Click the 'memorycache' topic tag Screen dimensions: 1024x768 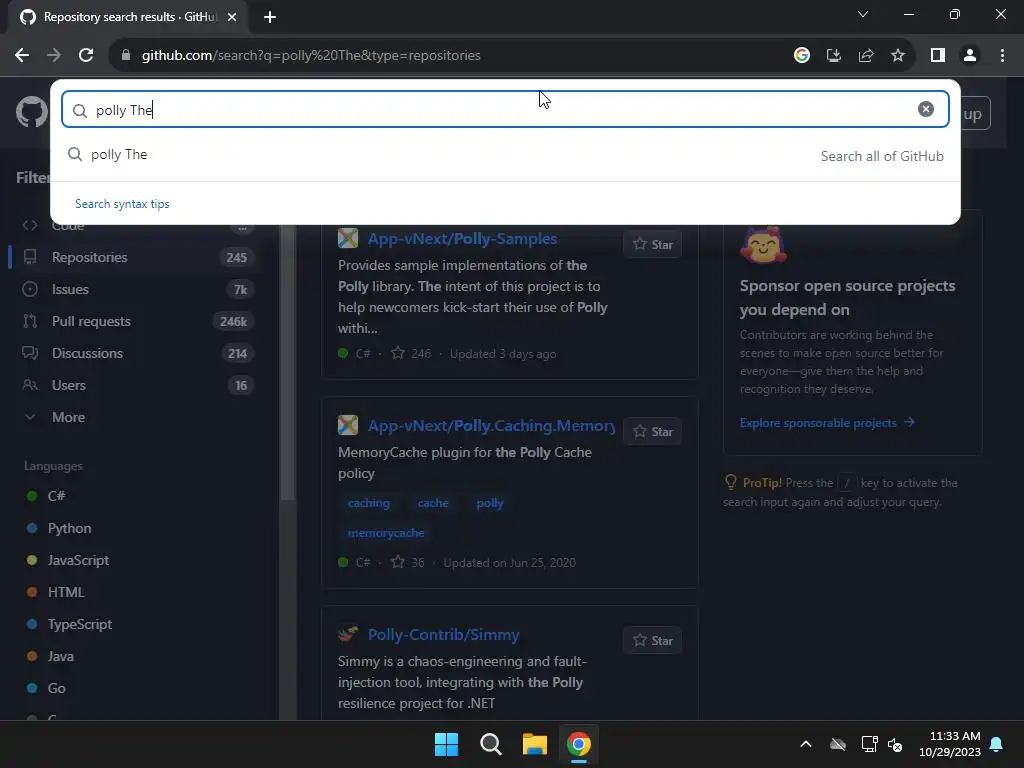(x=386, y=534)
